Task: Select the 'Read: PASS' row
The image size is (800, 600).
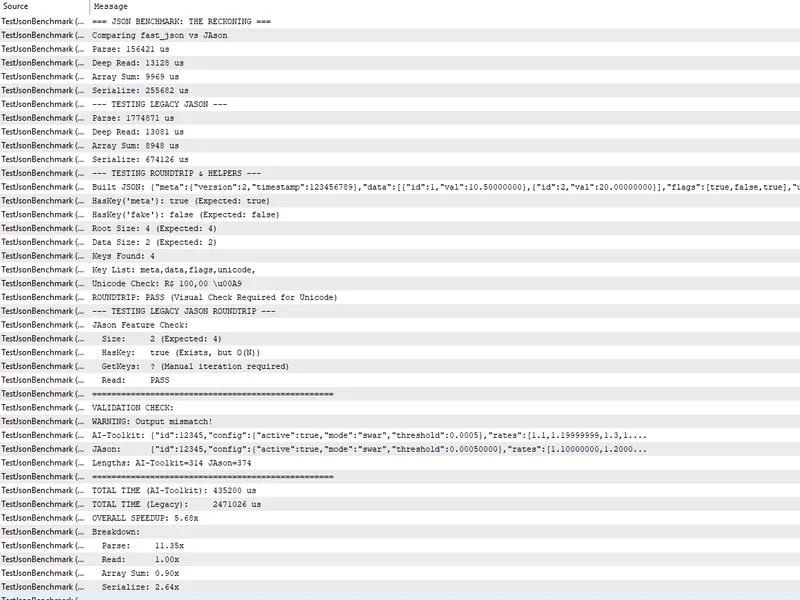Action: point(400,380)
